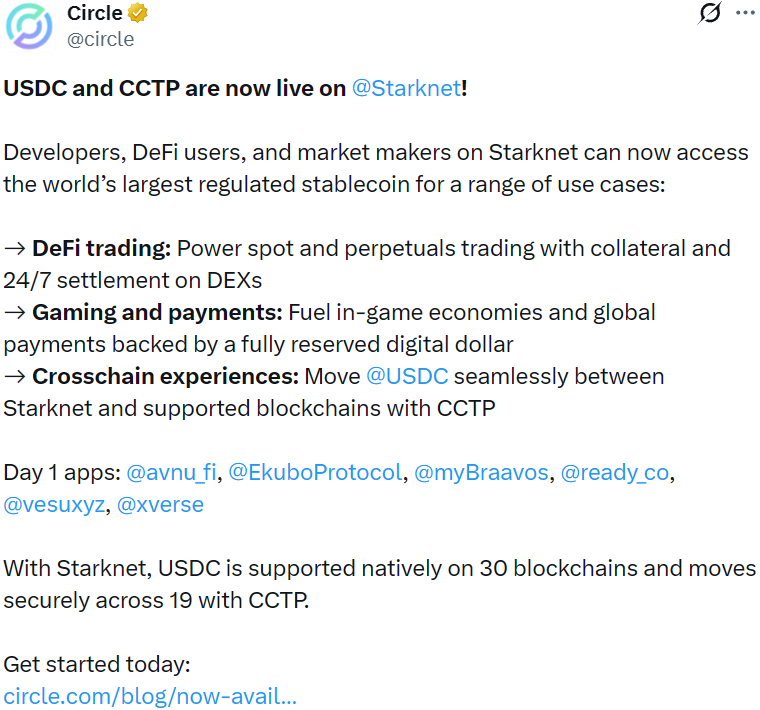Click the gold verified badge beside Circle

click(x=138, y=14)
